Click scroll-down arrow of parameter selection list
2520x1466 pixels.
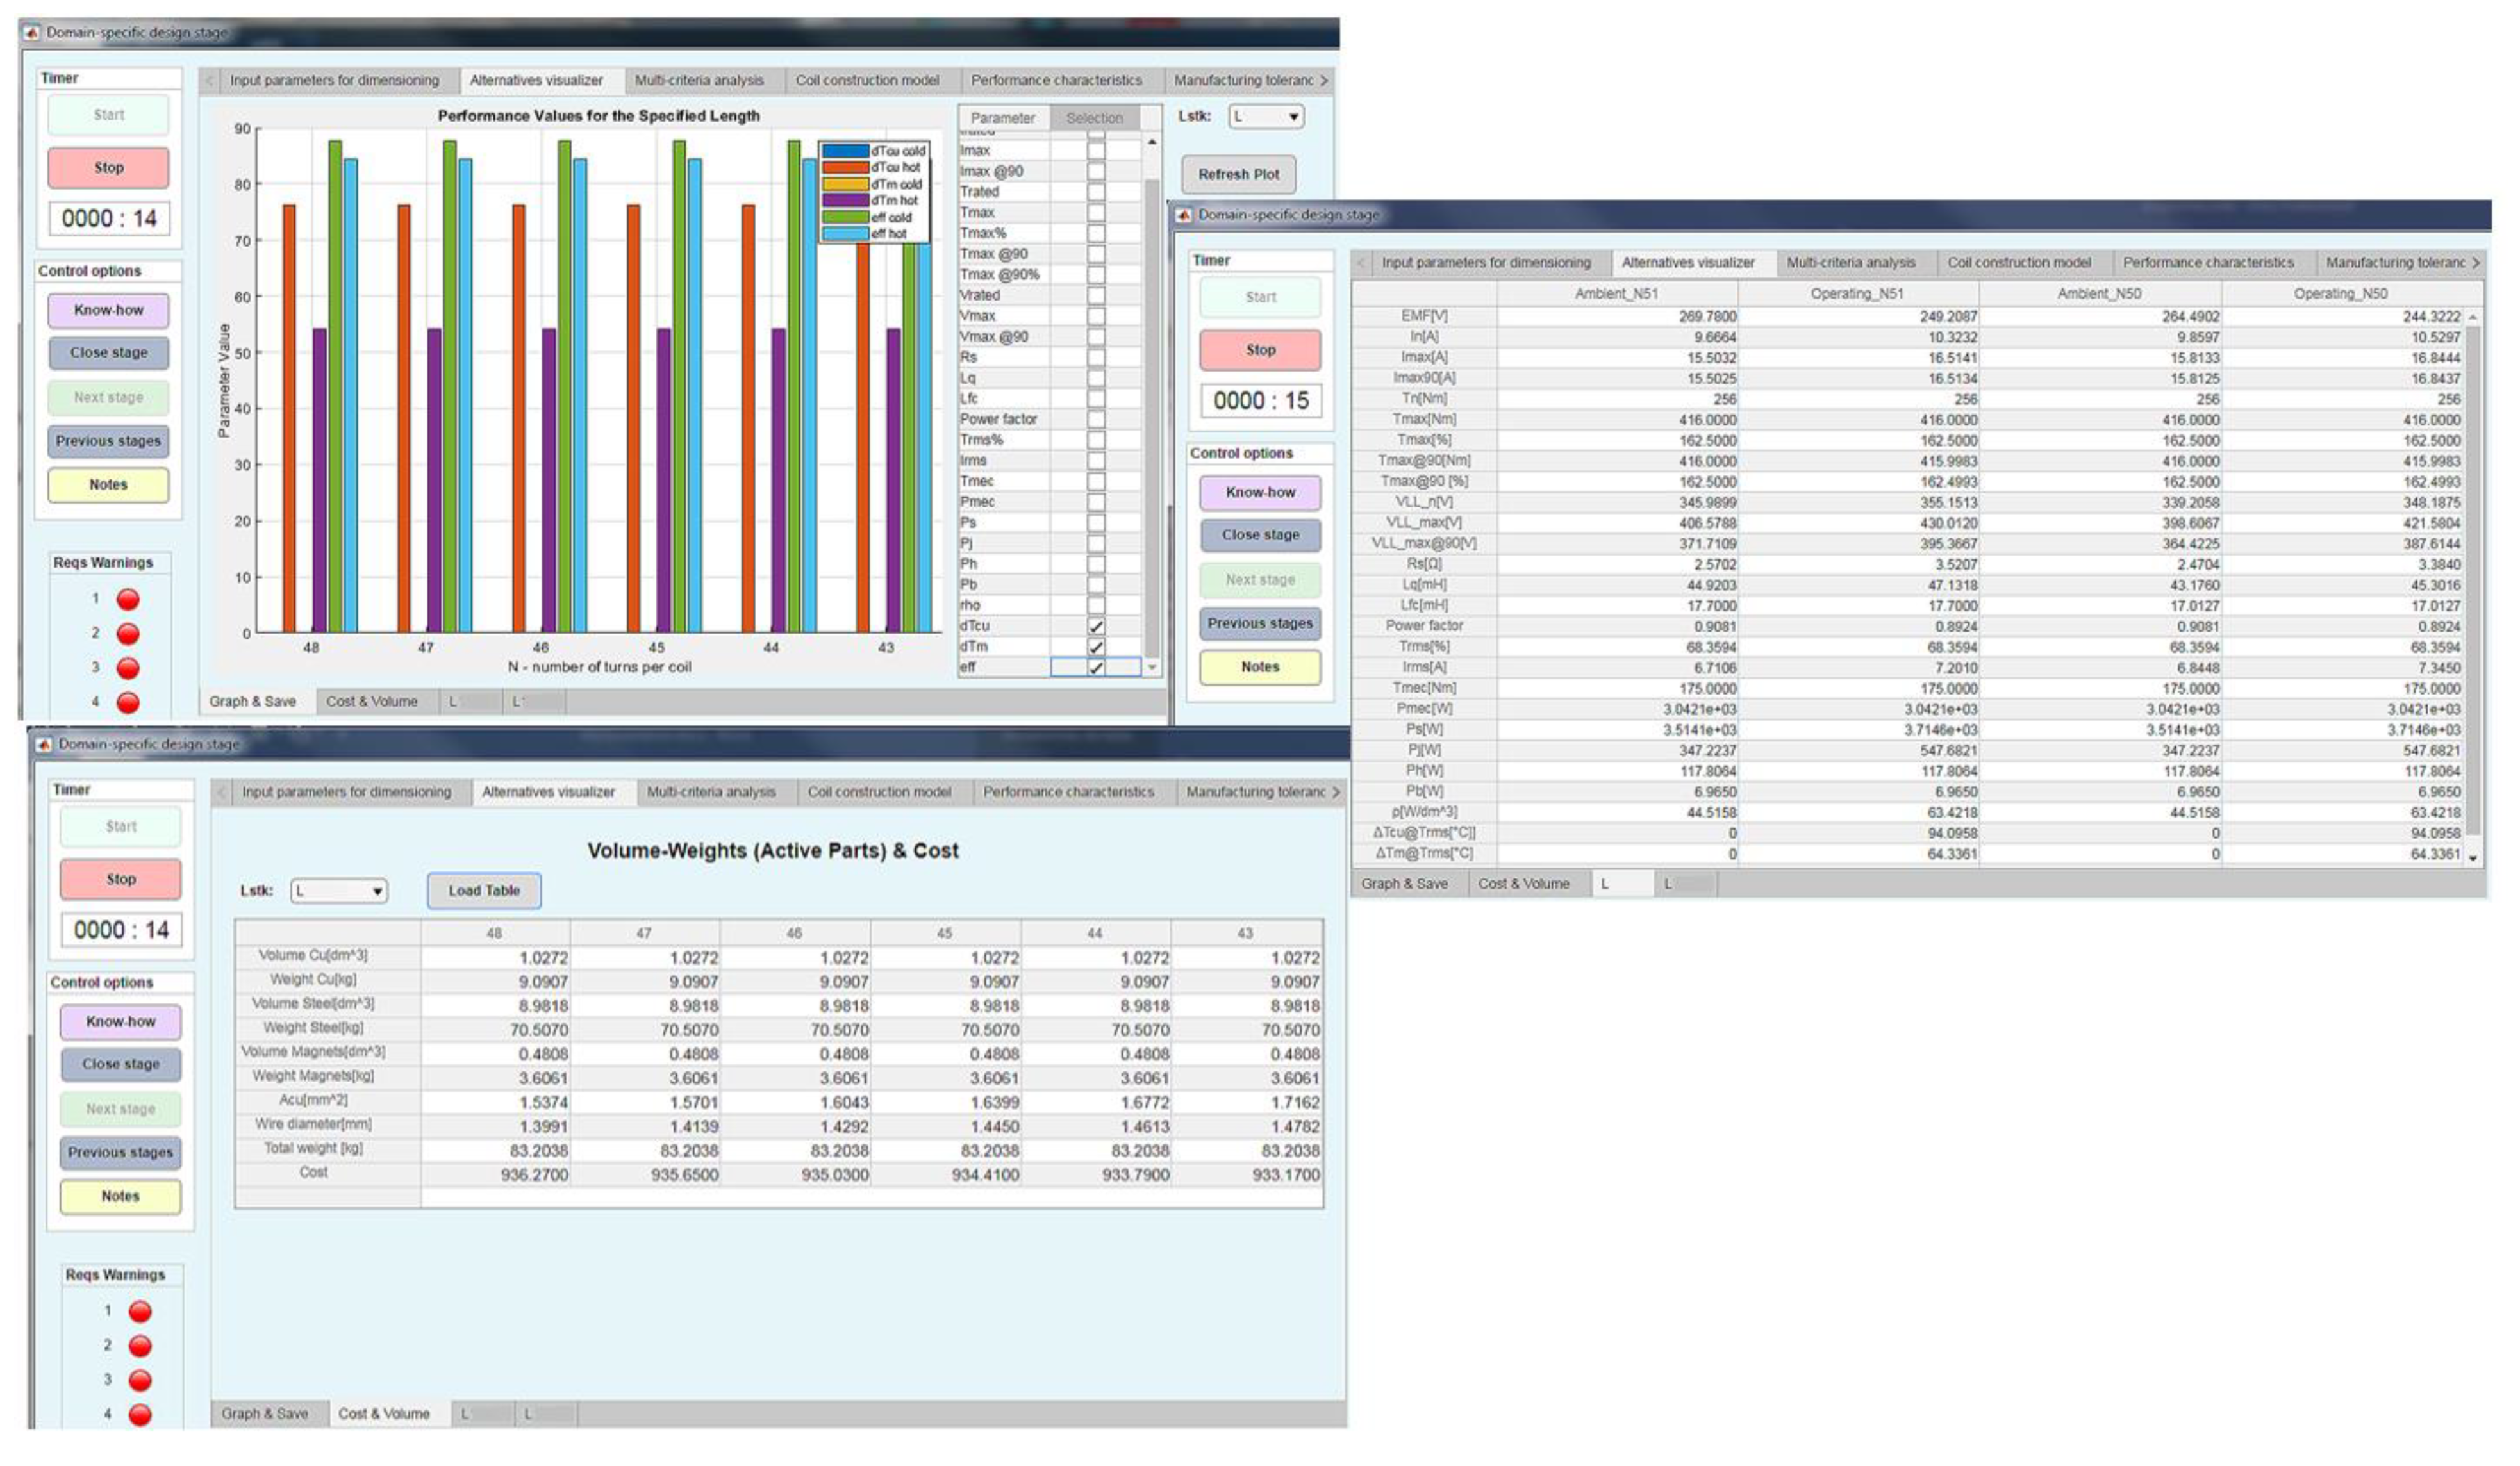pyautogui.click(x=1152, y=667)
